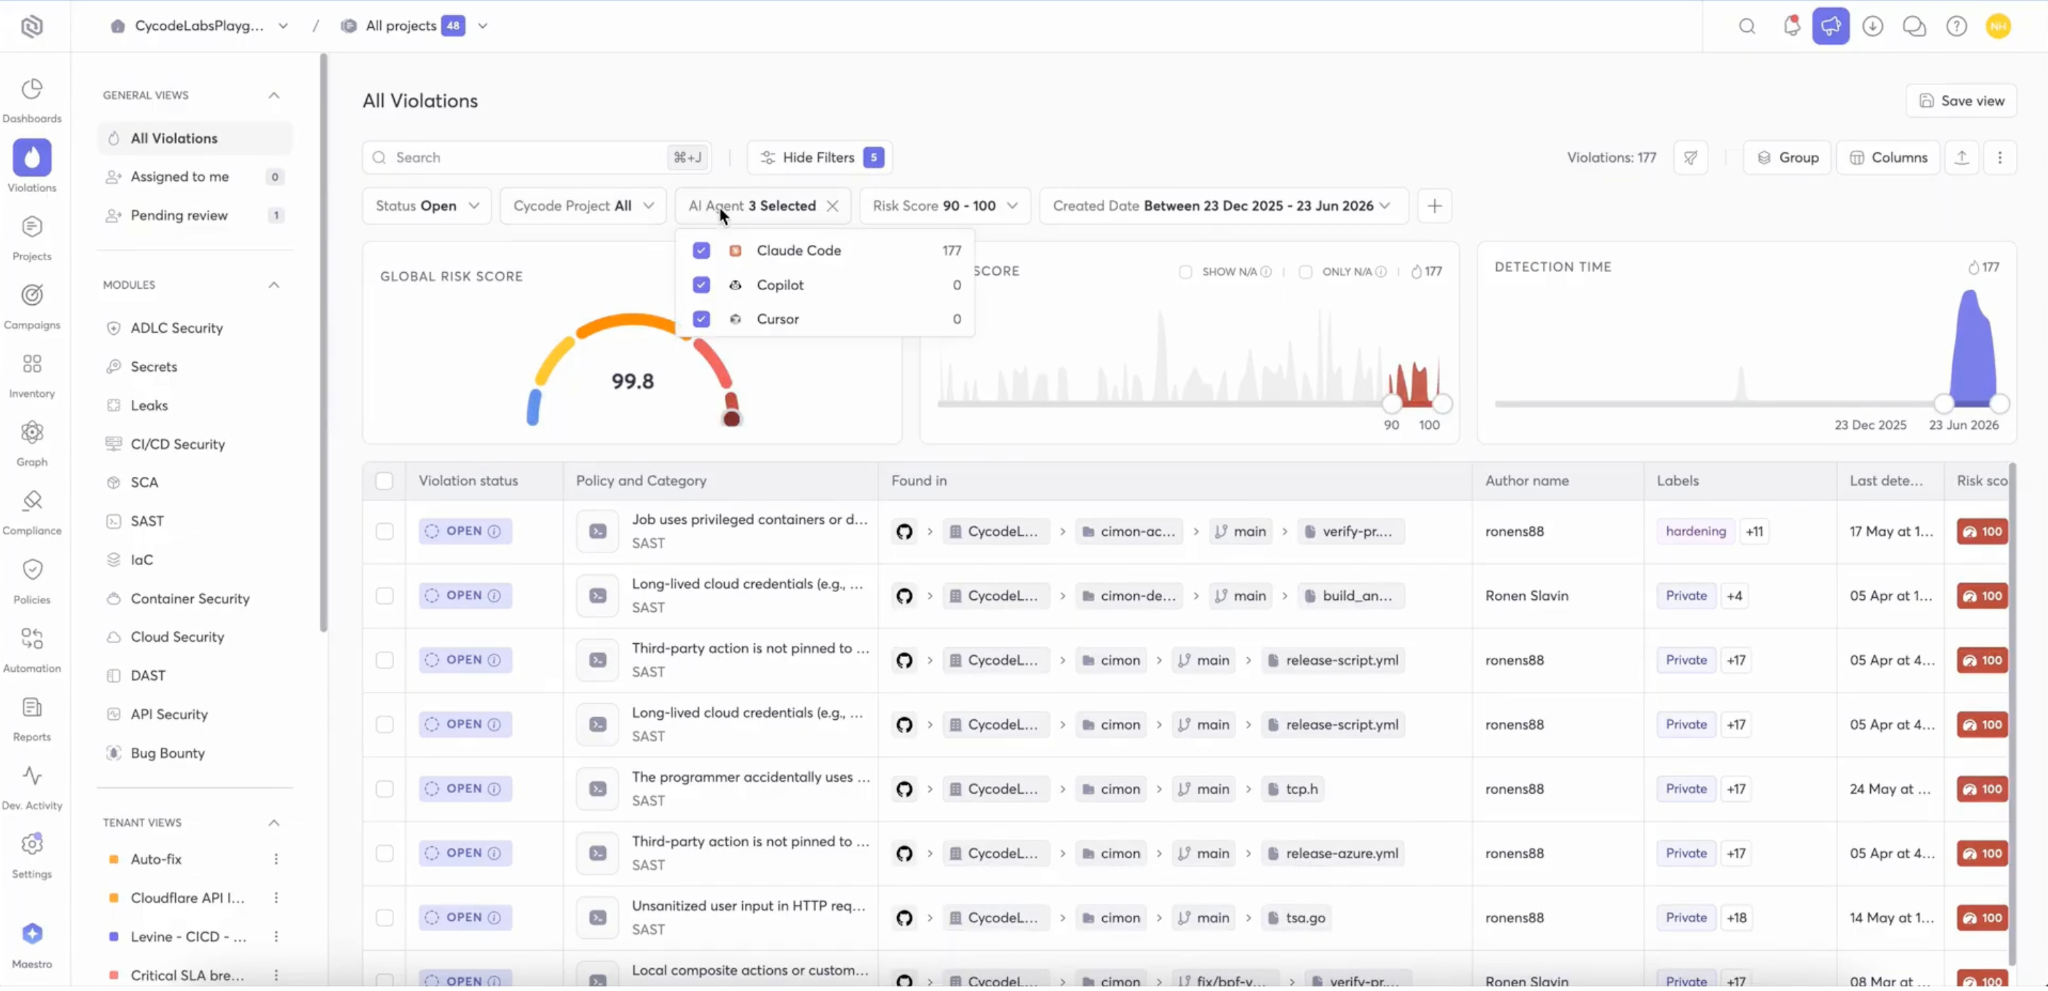Screen dimensions: 2048x991
Task: Open the Reports section icon
Action: point(32,718)
